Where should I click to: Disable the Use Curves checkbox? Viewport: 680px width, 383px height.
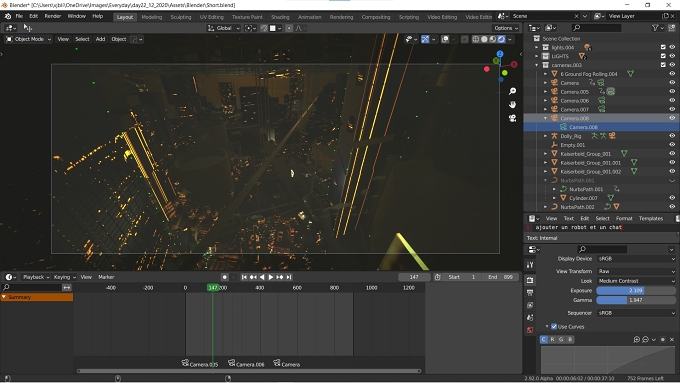tap(554, 327)
